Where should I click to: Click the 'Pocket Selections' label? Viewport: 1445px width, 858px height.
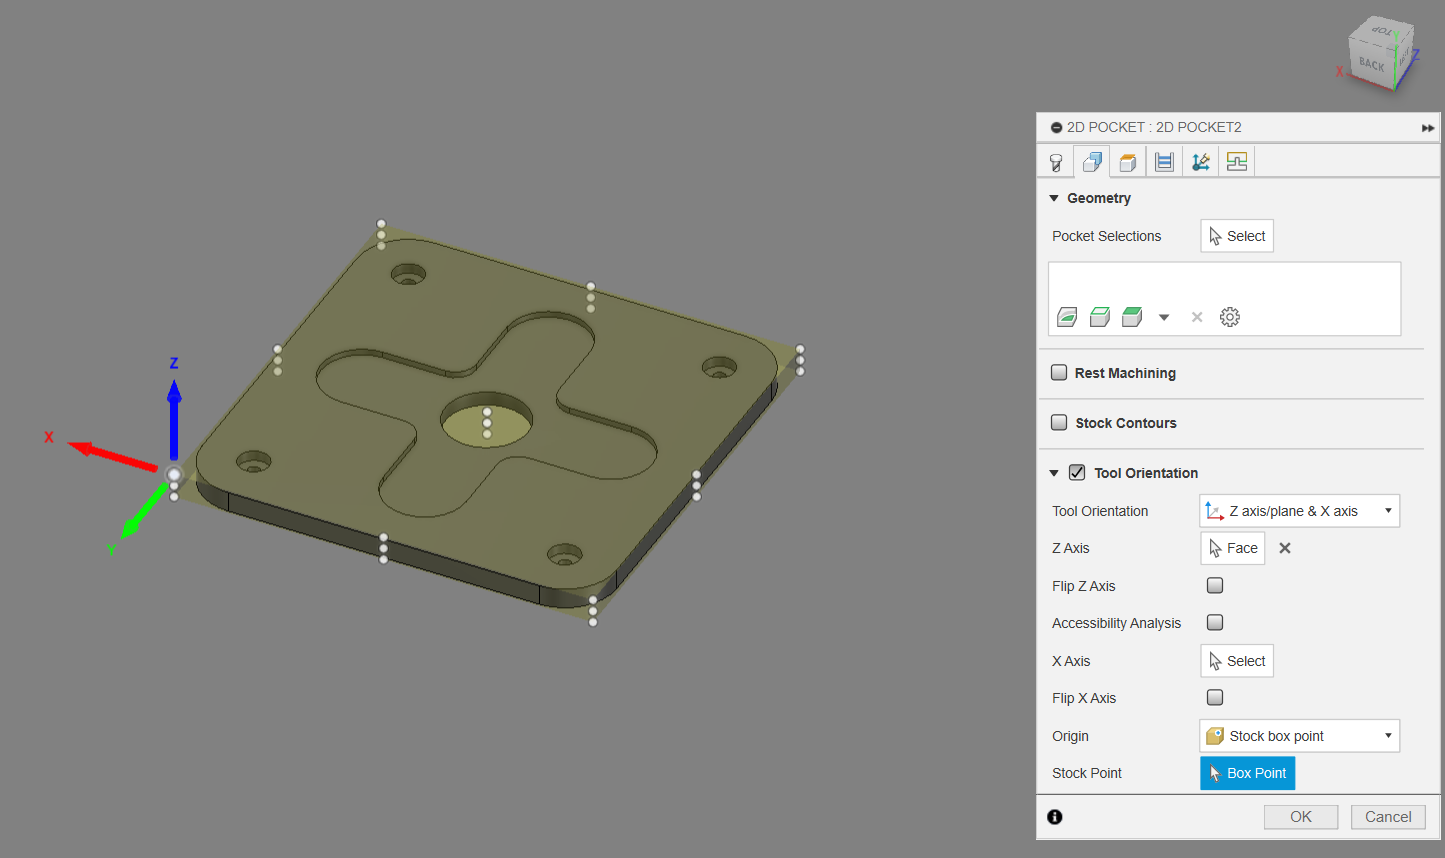(1106, 236)
